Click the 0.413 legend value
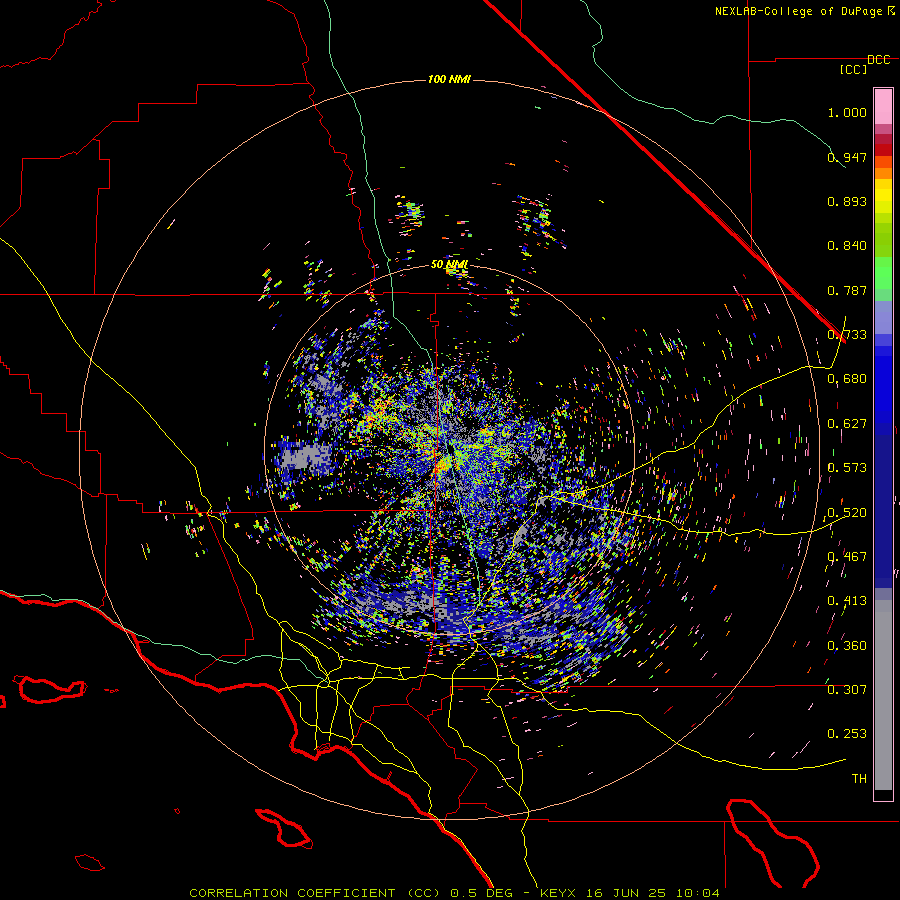This screenshot has height=900, width=900. (847, 601)
